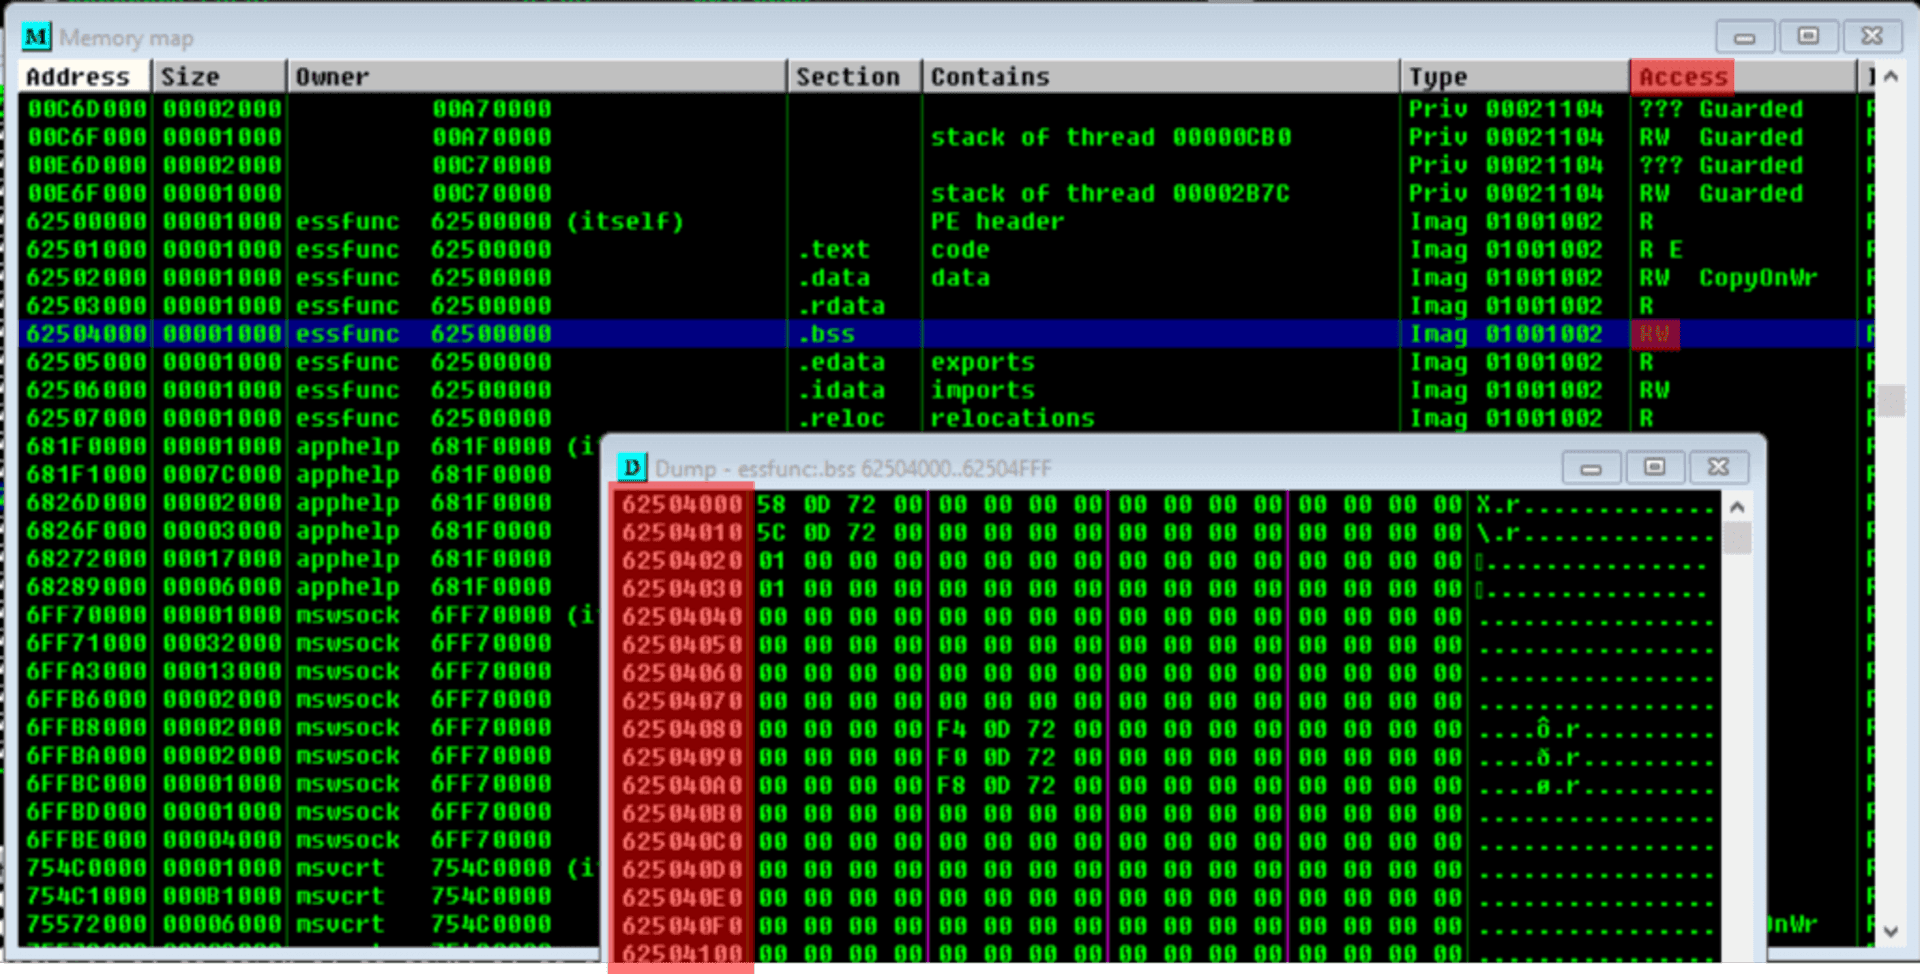Image resolution: width=1920 pixels, height=974 pixels.
Task: Sort by the Section column header
Action: tap(855, 77)
